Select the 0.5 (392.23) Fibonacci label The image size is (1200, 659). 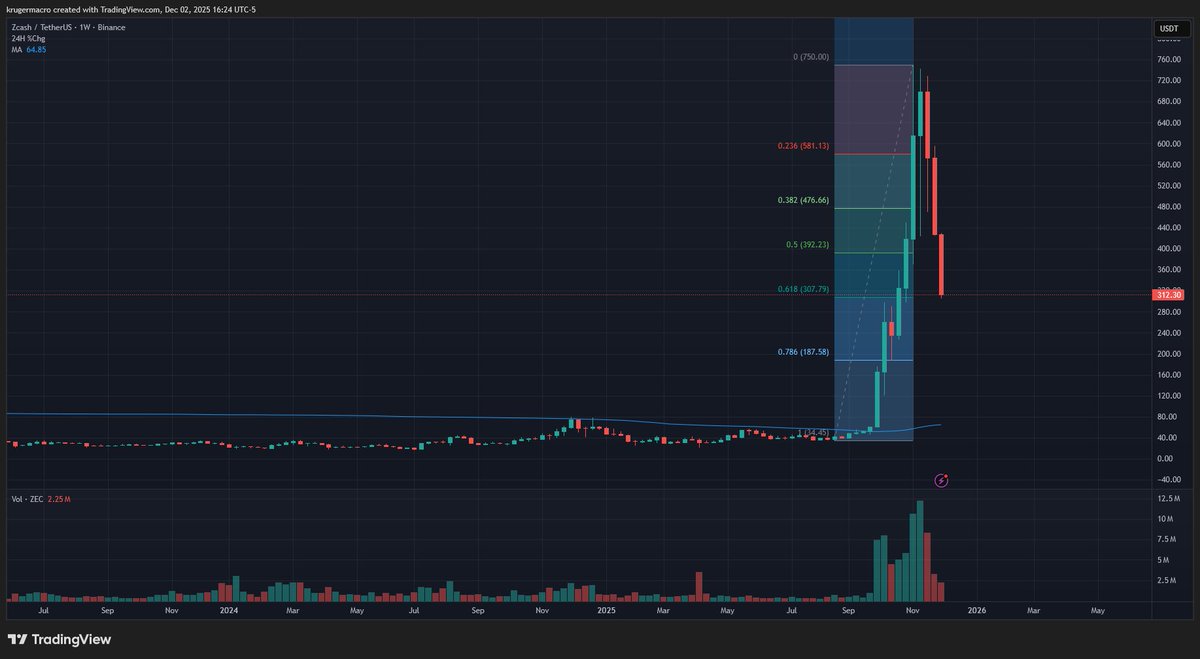[807, 244]
